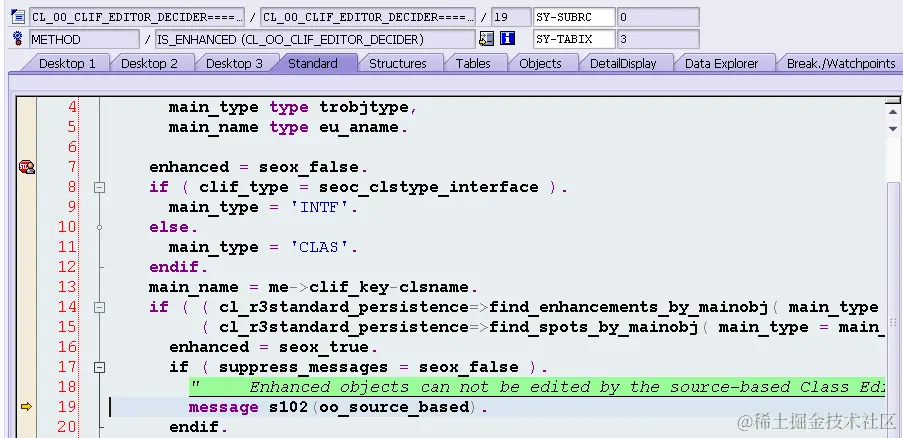
Task: Click the gear icon next to the METHOD field
Action: click(x=18, y=39)
